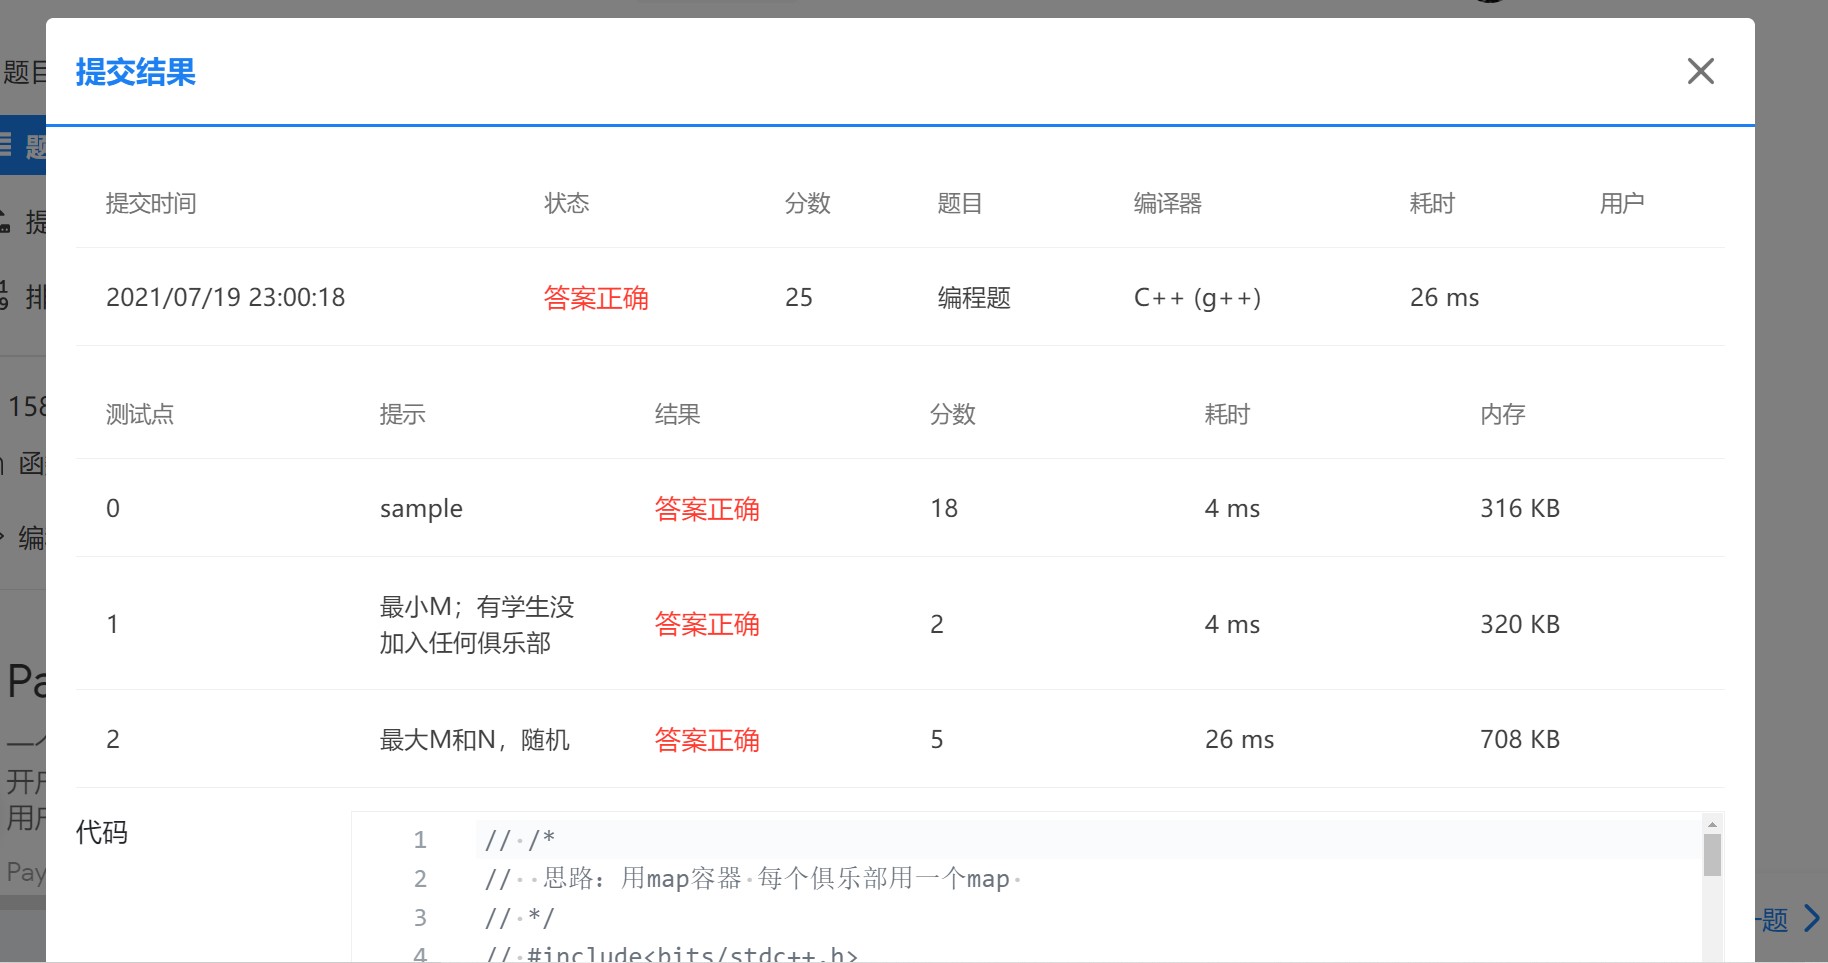Click the 状态 column header

pyautogui.click(x=566, y=203)
